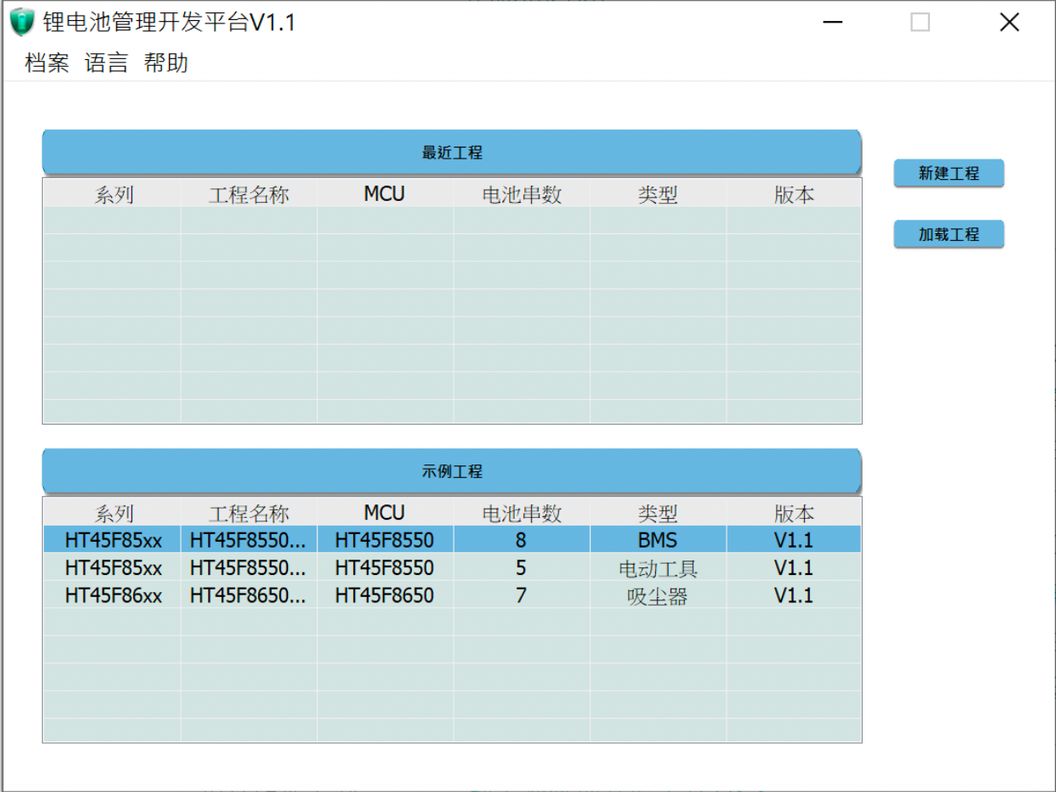Click the green shield app icon
Image resolution: width=1056 pixels, height=792 pixels.
22,22
